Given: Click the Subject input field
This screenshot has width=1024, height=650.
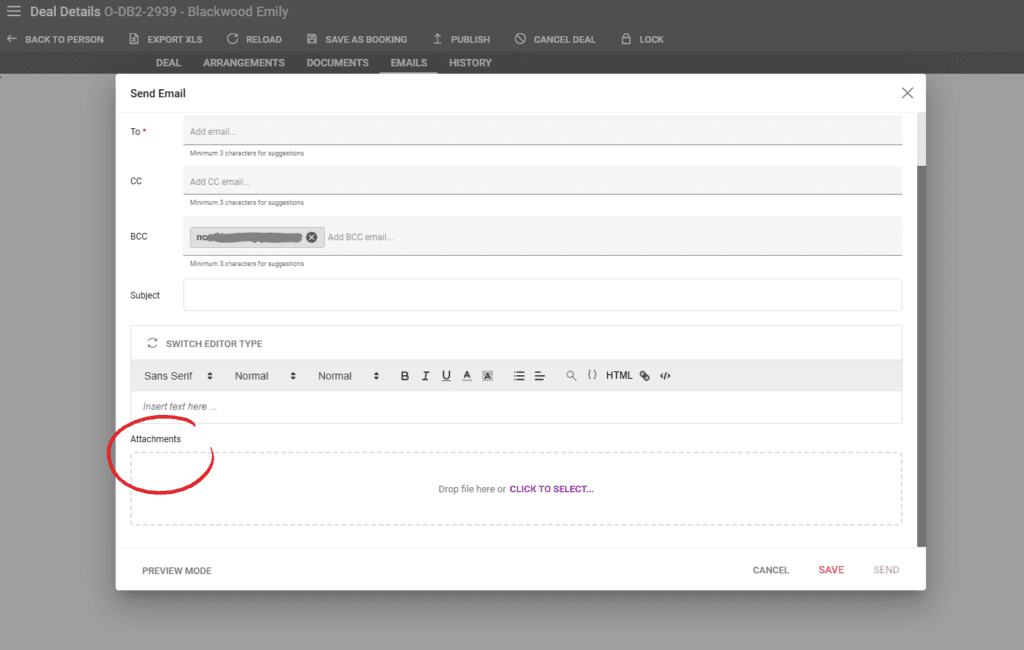Looking at the screenshot, I should [x=543, y=294].
